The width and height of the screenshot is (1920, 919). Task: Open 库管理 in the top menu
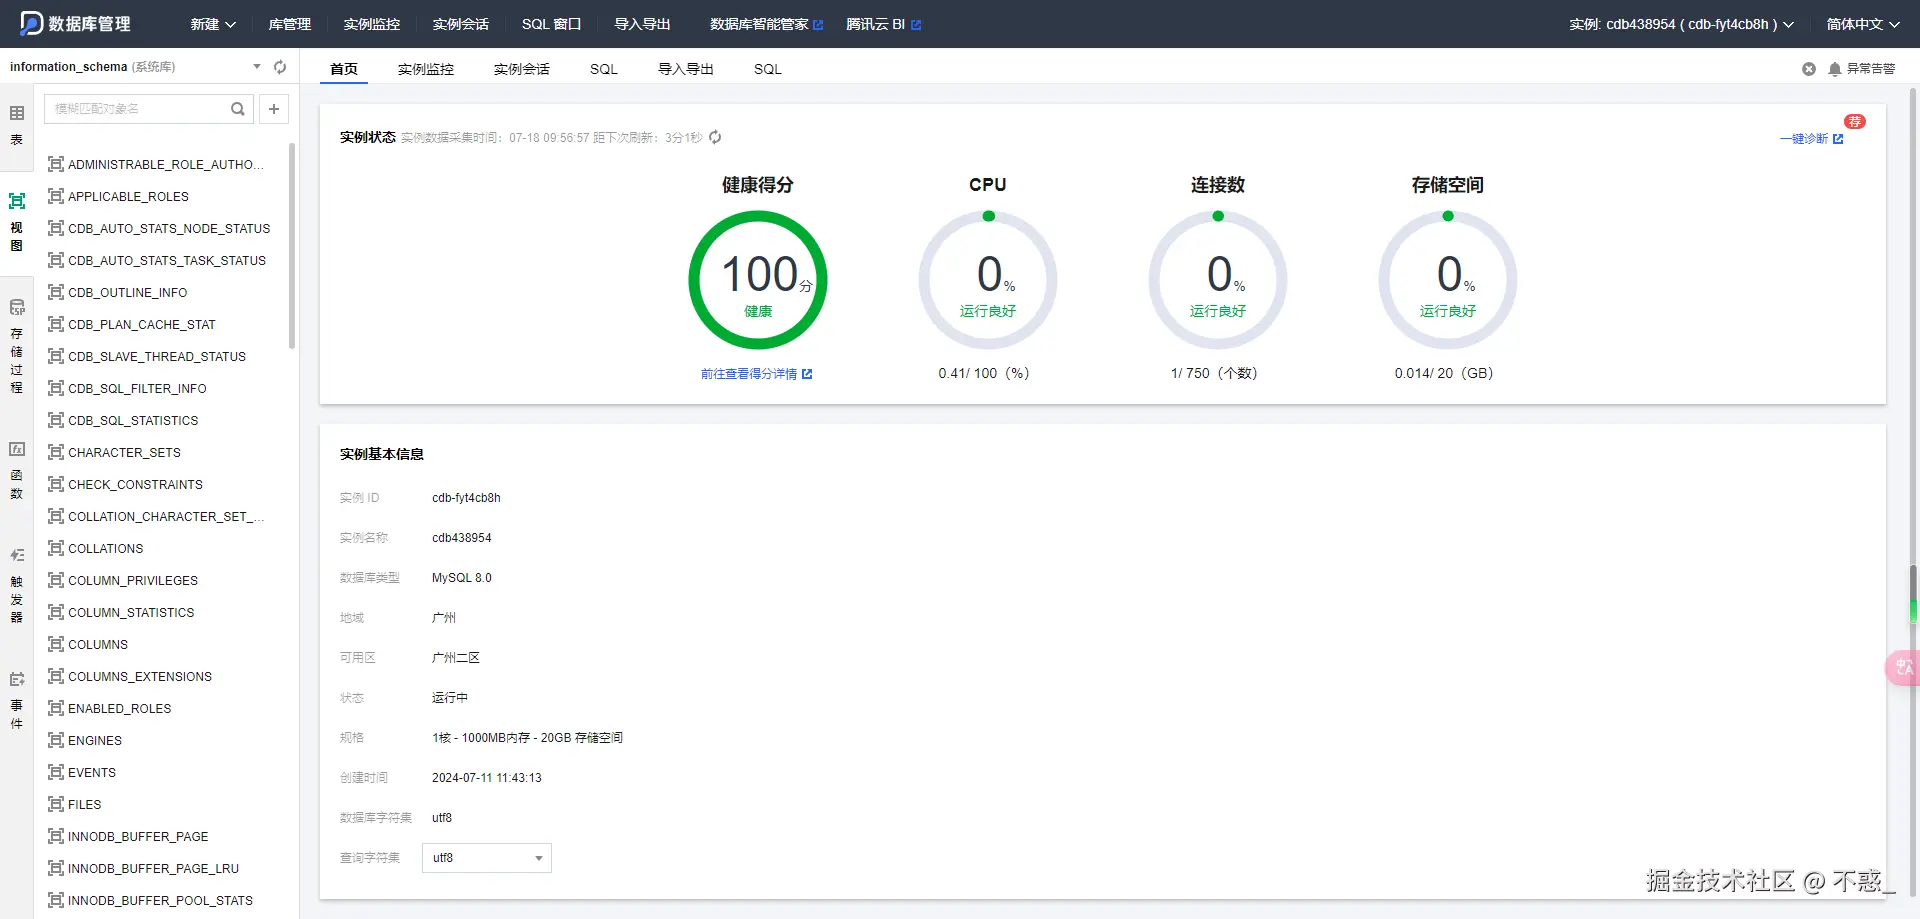pos(290,24)
